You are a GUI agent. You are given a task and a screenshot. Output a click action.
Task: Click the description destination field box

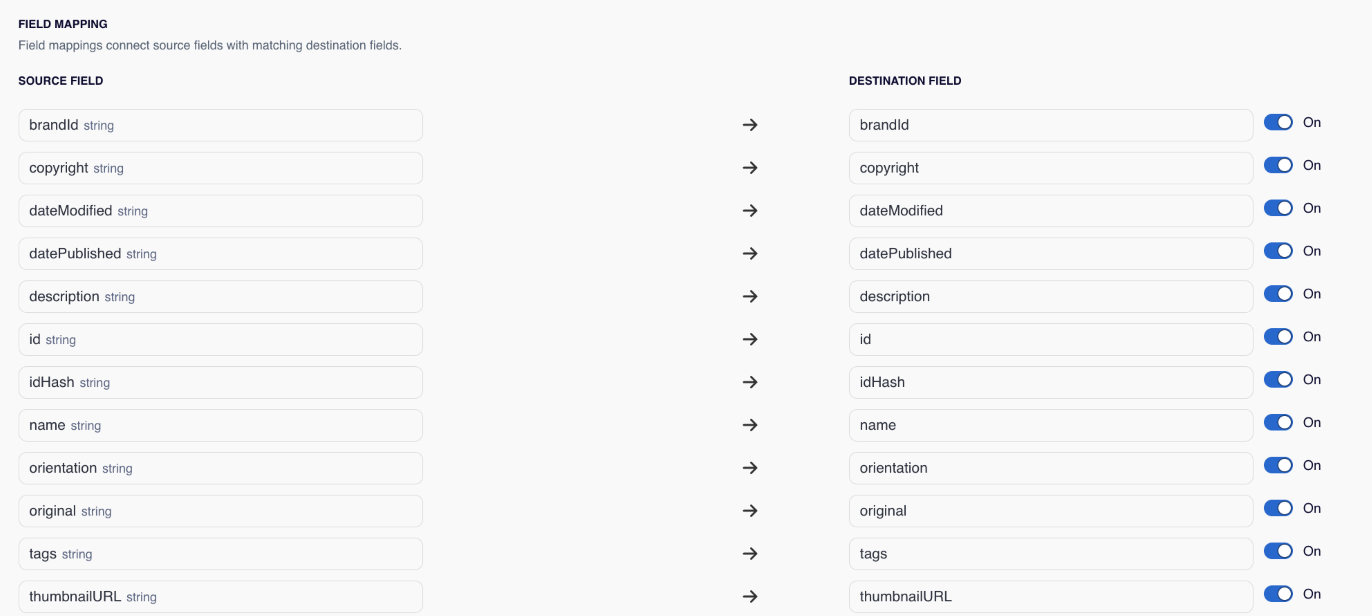click(x=1051, y=296)
